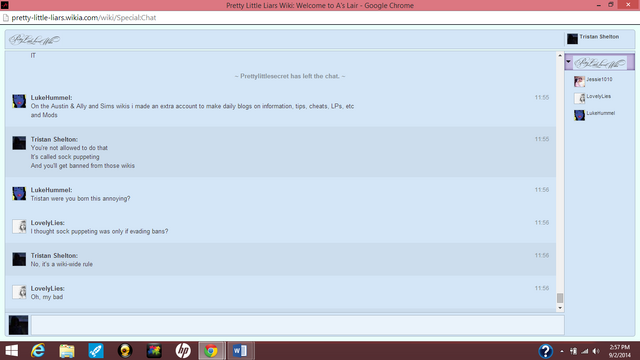The height and width of the screenshot is (360, 640).
Task: Click 'LovelyLies:' name above 'Oh, my bad'
Action: coord(47,288)
